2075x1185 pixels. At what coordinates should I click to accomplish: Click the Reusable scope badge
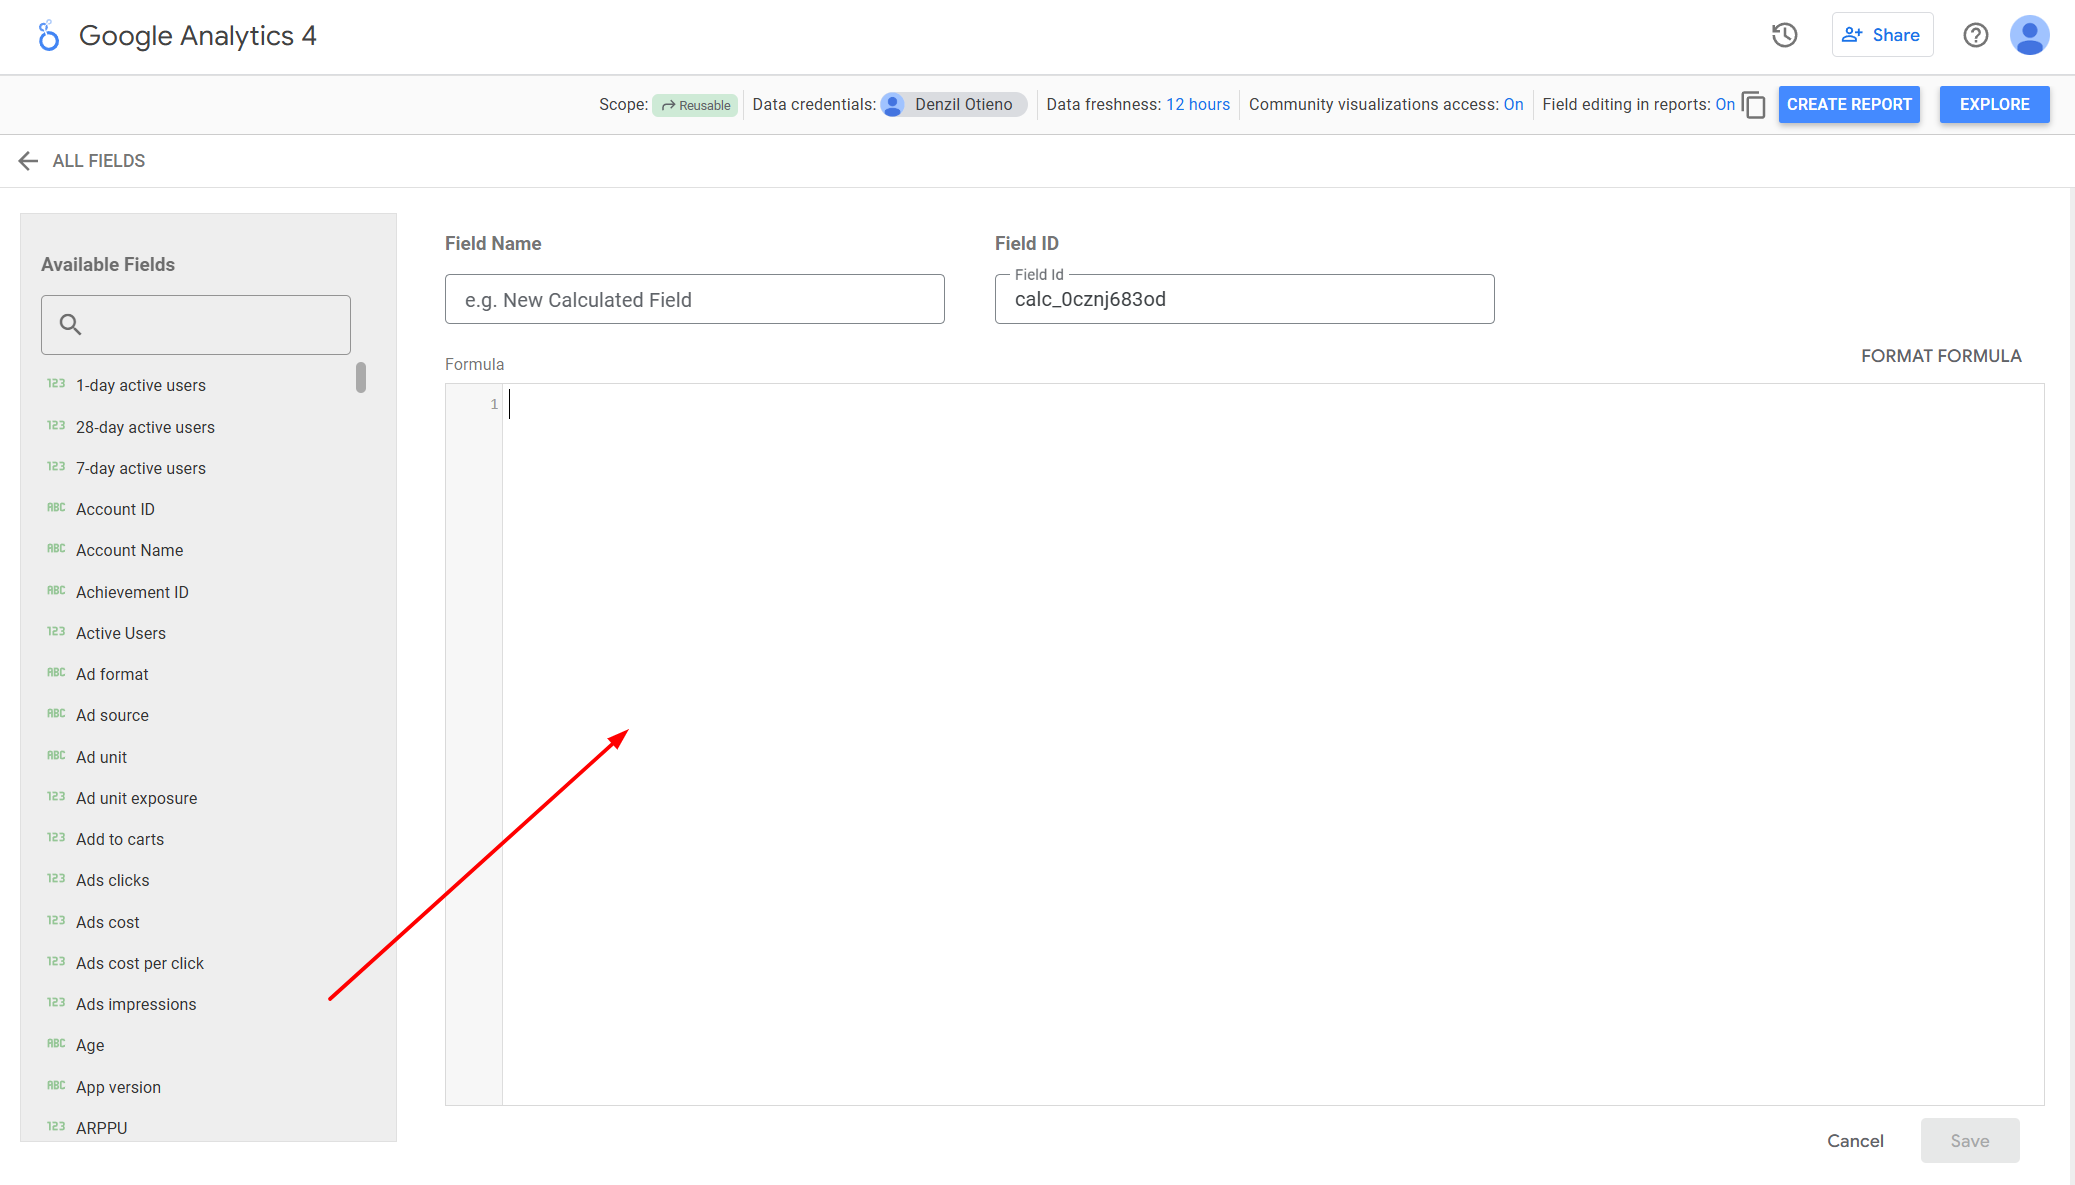click(x=696, y=105)
